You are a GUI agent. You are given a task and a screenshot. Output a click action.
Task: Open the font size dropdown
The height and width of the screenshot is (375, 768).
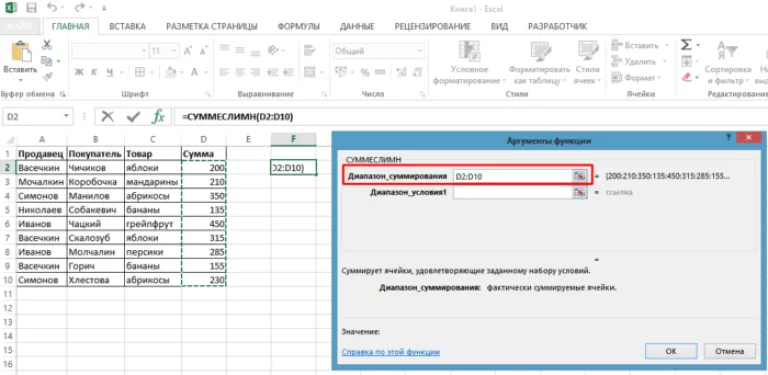click(x=175, y=51)
